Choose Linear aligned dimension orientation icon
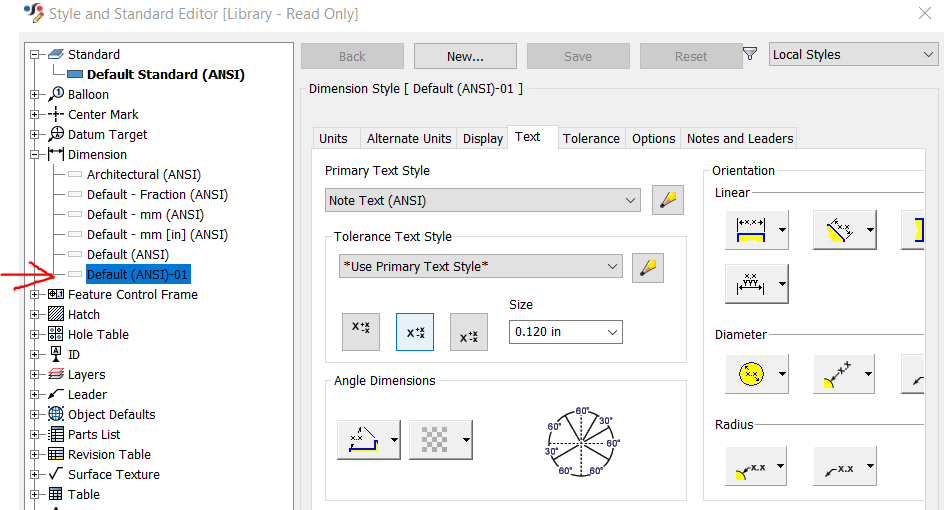 click(839, 230)
